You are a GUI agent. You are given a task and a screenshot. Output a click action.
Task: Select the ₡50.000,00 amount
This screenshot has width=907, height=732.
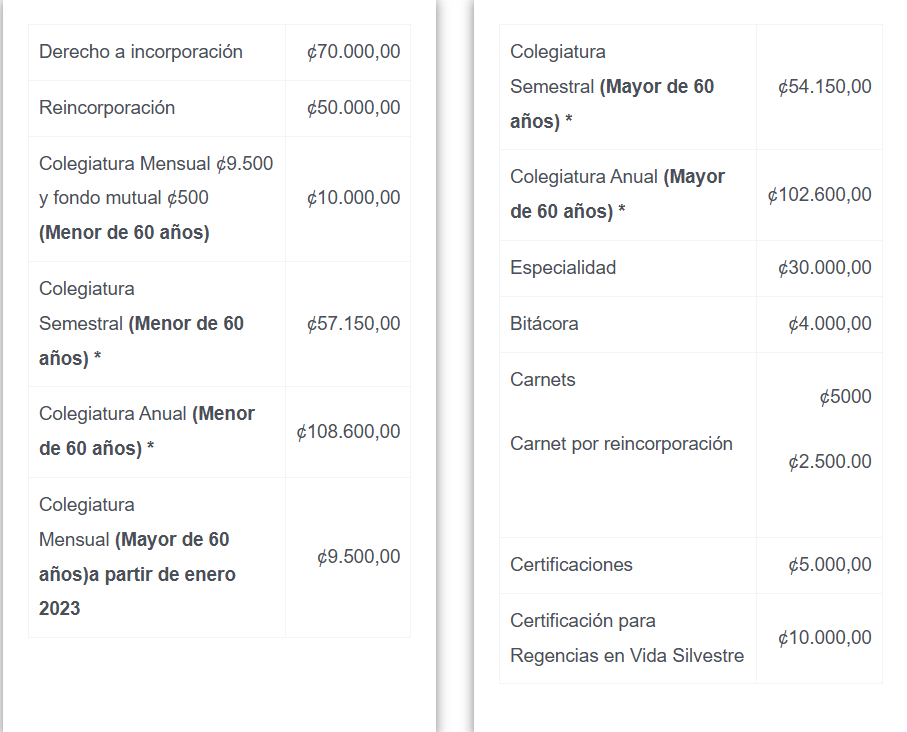coord(353,108)
